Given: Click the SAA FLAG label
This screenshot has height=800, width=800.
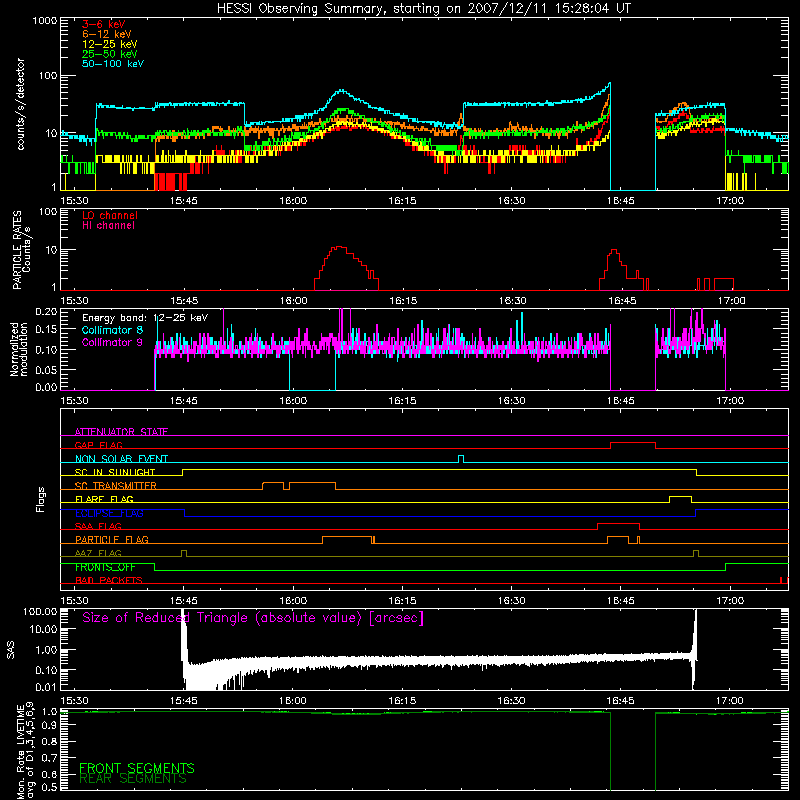Looking at the screenshot, I should pos(98,526).
